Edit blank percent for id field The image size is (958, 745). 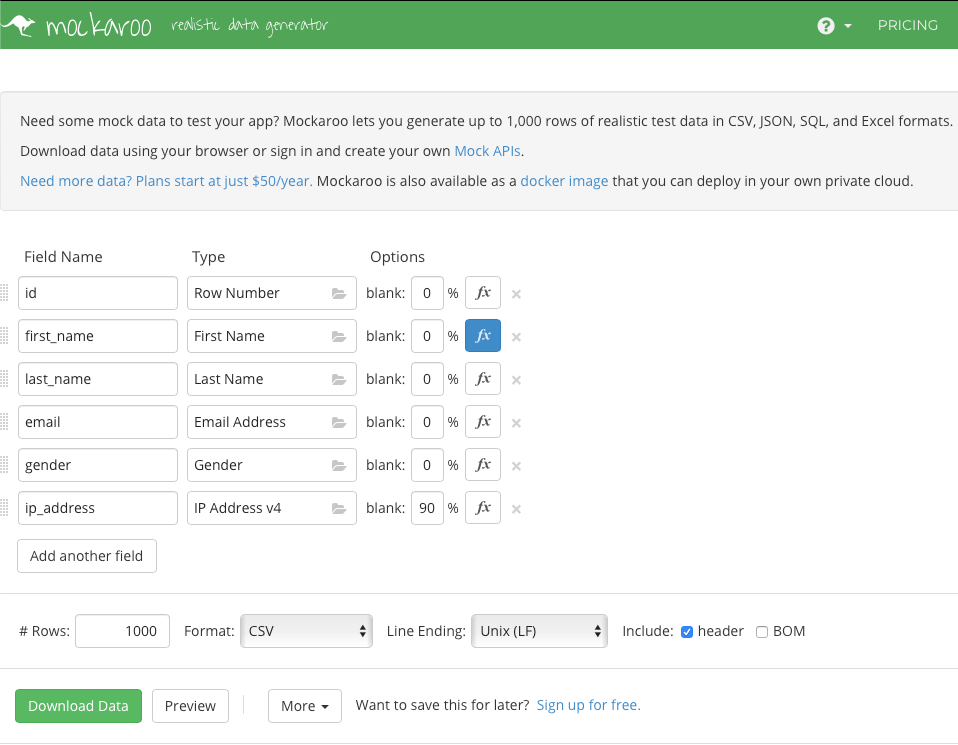(427, 293)
